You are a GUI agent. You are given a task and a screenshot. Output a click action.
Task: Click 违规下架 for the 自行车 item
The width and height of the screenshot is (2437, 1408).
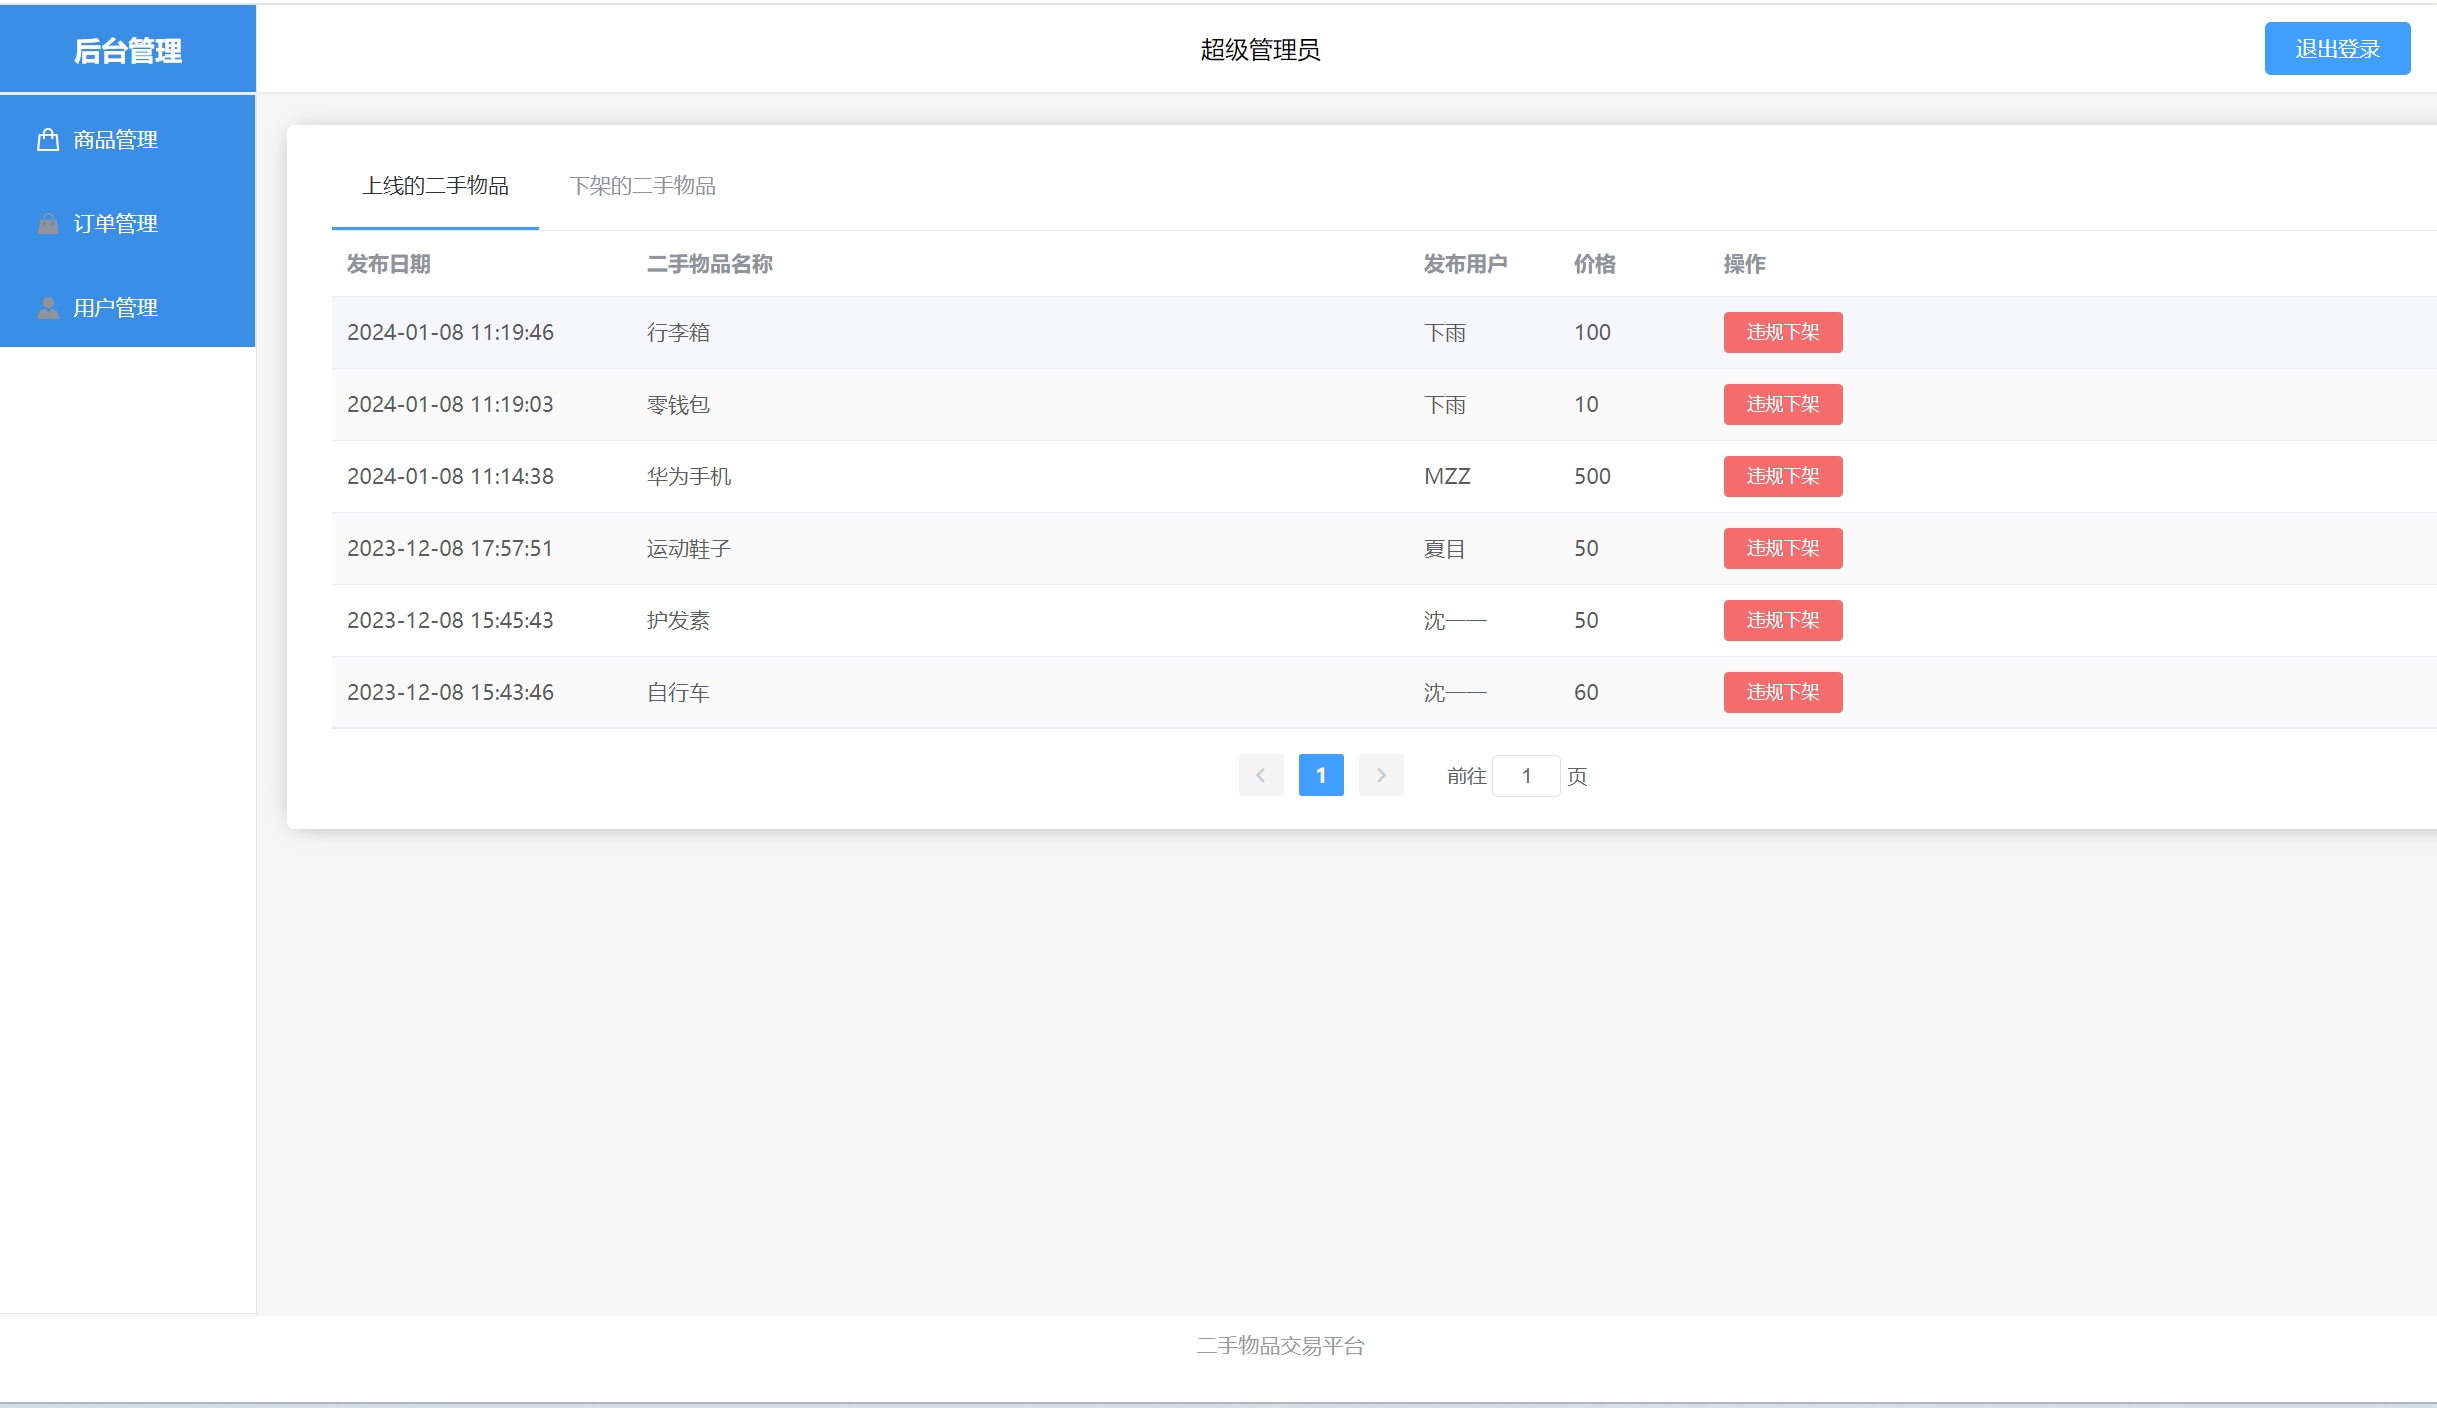point(1782,692)
